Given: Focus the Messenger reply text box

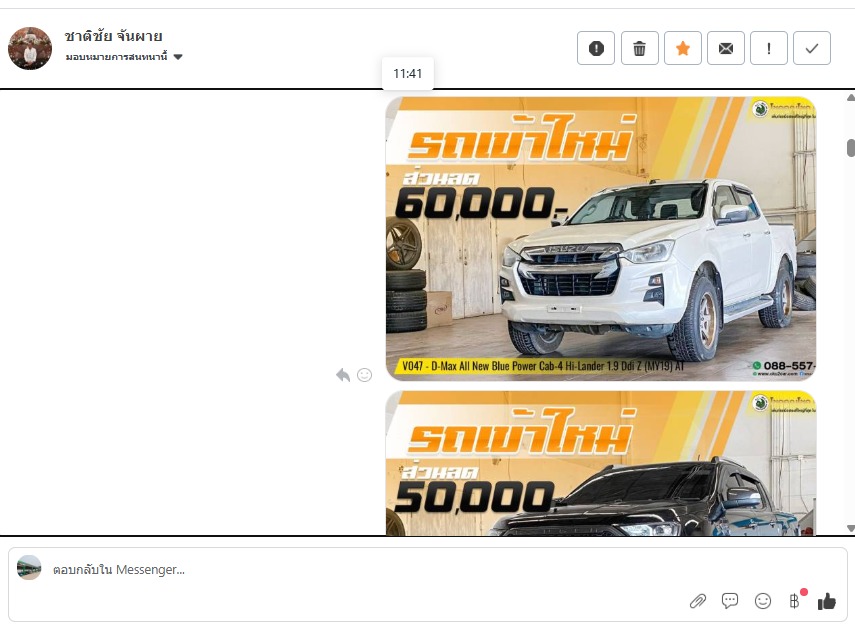Looking at the screenshot, I should coord(428,570).
